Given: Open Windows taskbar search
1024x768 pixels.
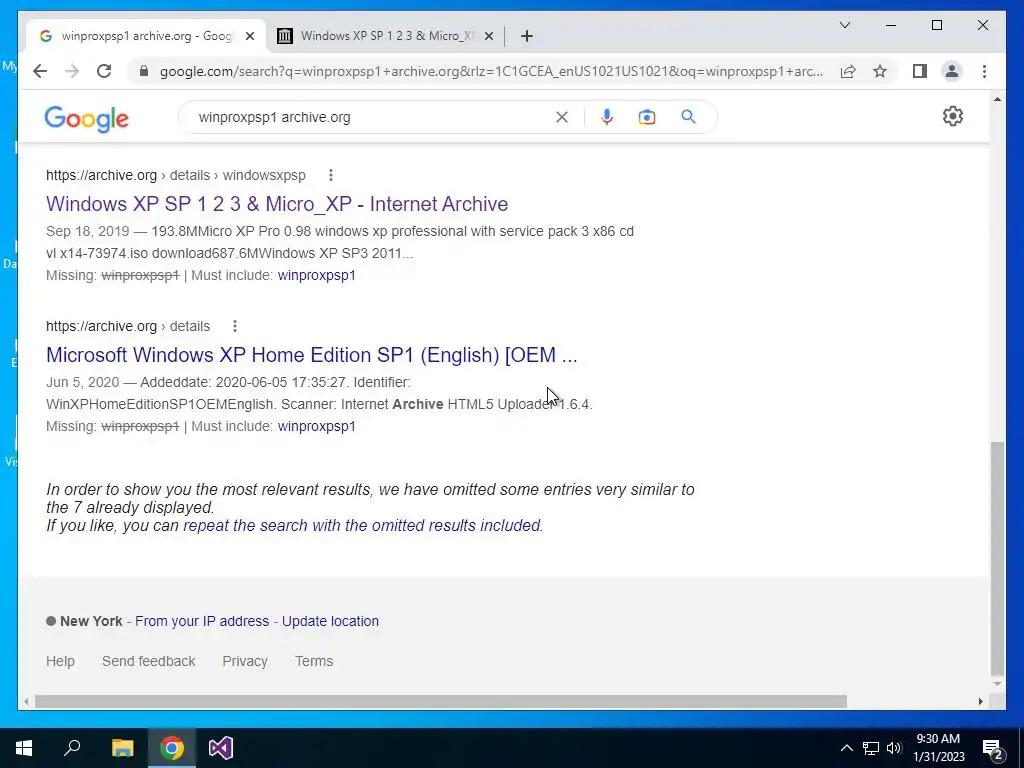Looking at the screenshot, I should (x=72, y=748).
